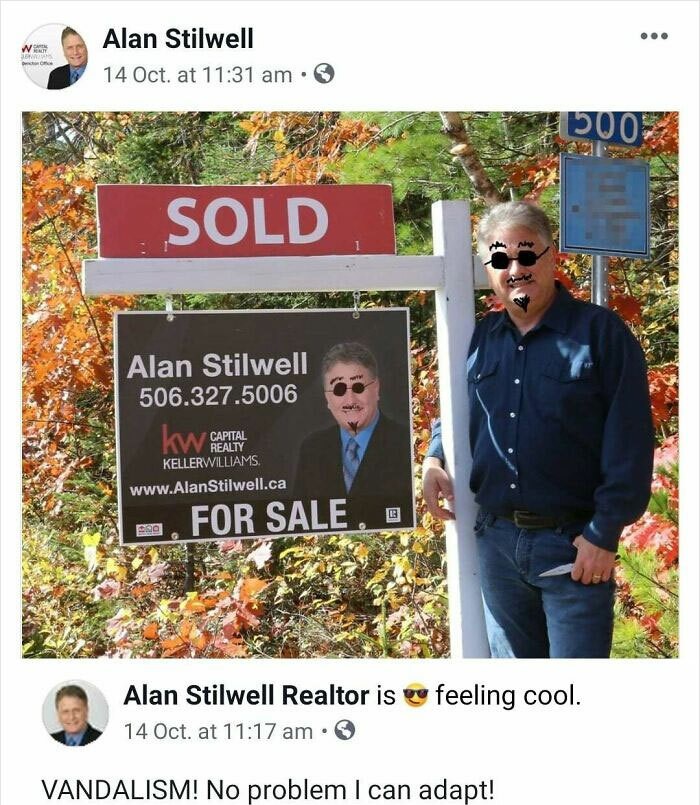700x805 pixels.
Task: Click the feeling cool status text
Action: [508, 695]
